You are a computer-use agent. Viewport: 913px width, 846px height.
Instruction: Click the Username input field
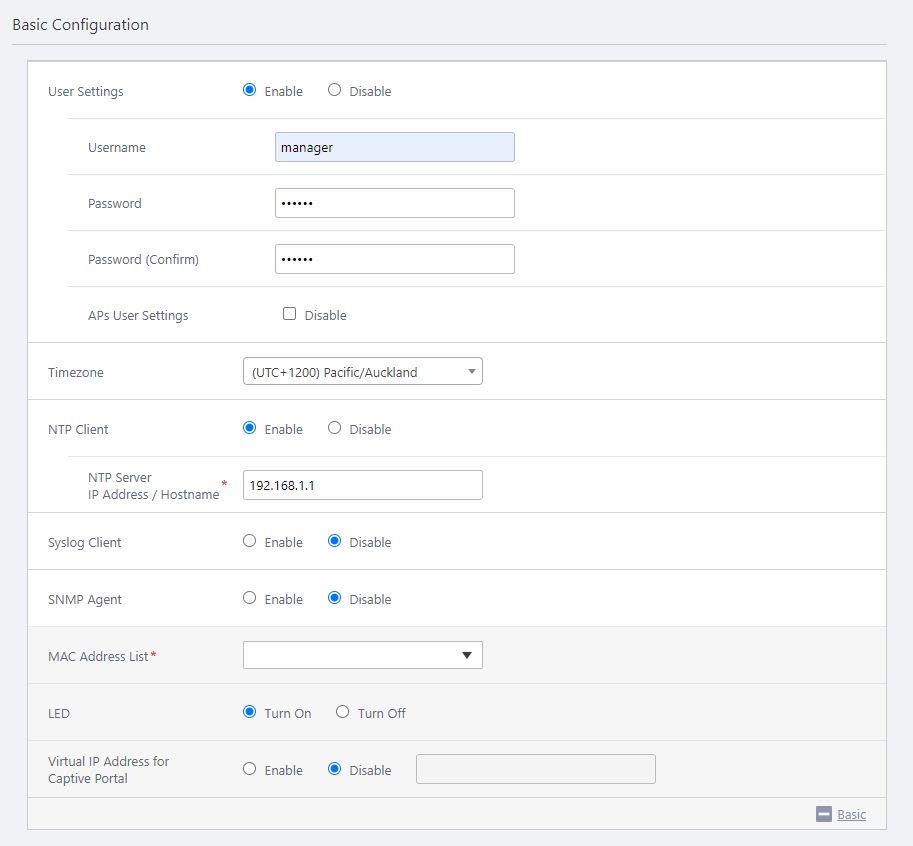pos(394,147)
